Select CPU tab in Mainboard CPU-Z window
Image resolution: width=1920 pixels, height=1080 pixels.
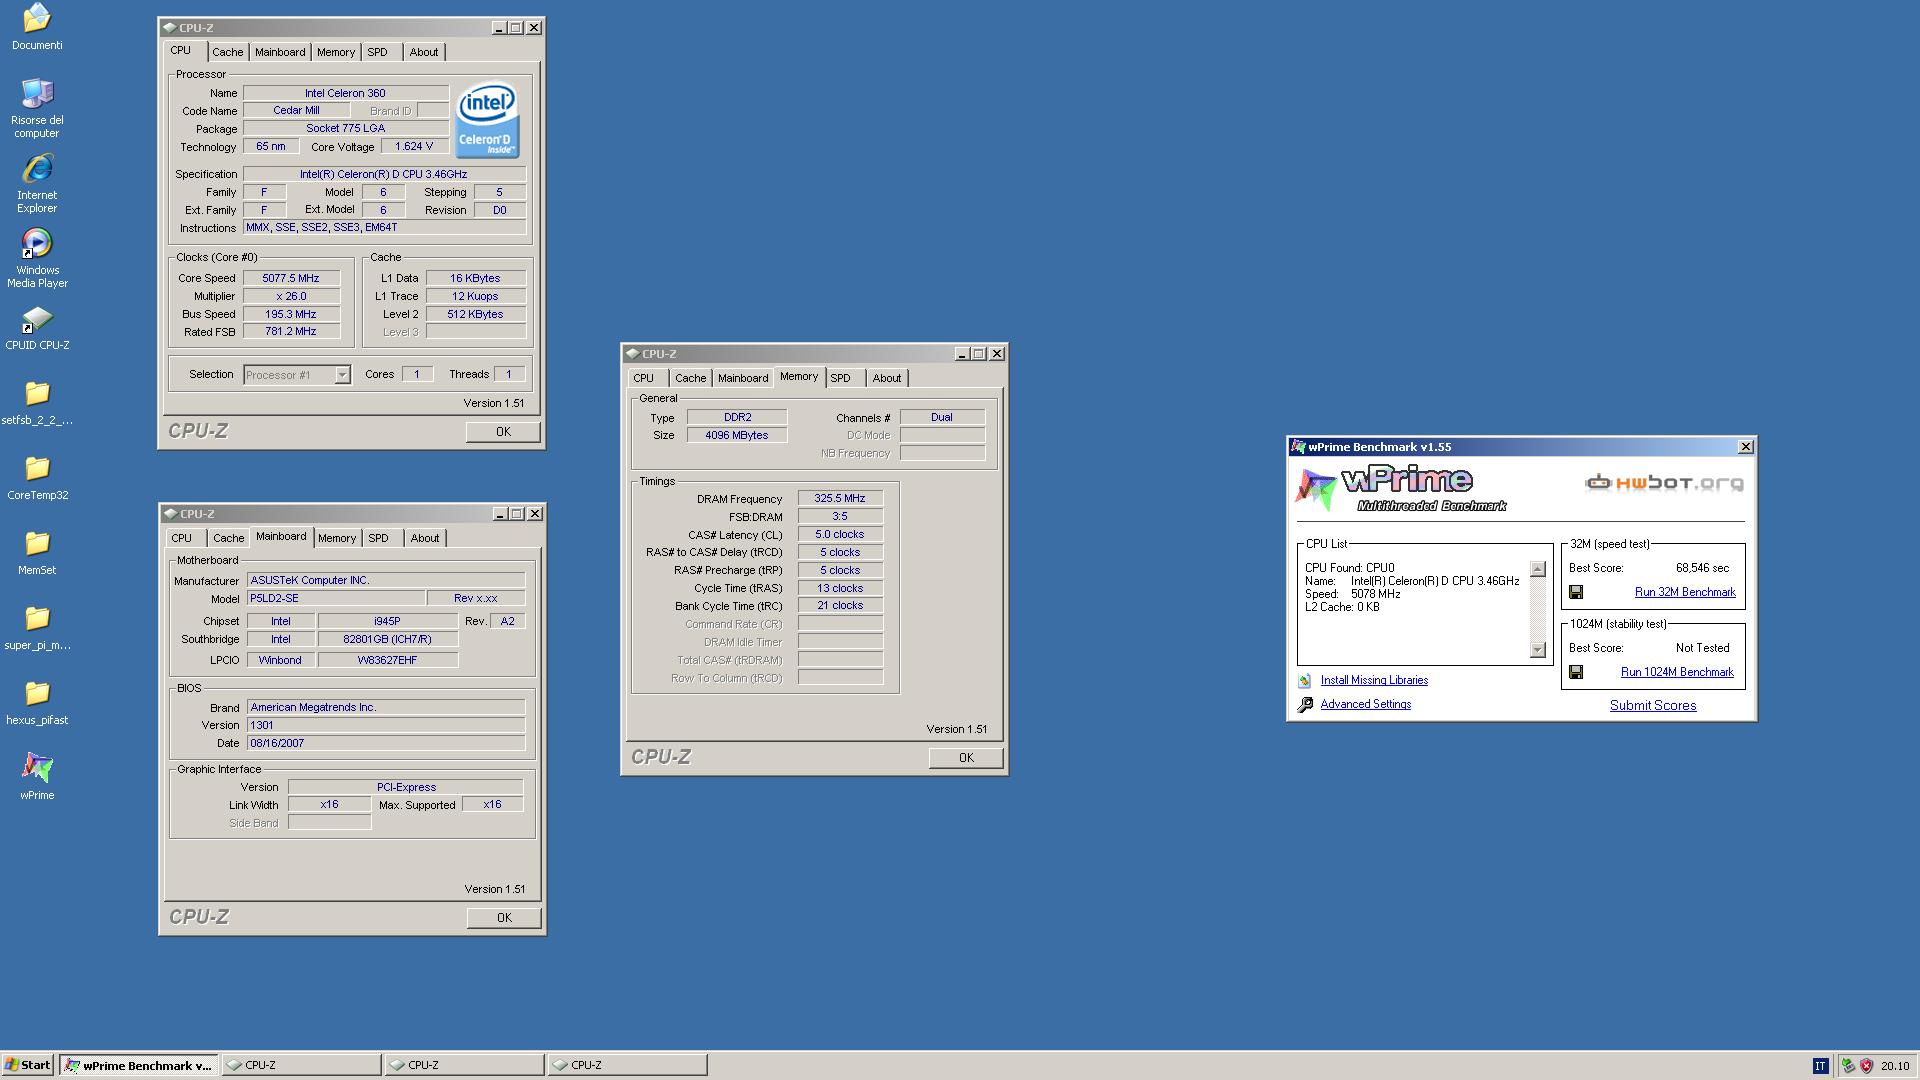181,538
